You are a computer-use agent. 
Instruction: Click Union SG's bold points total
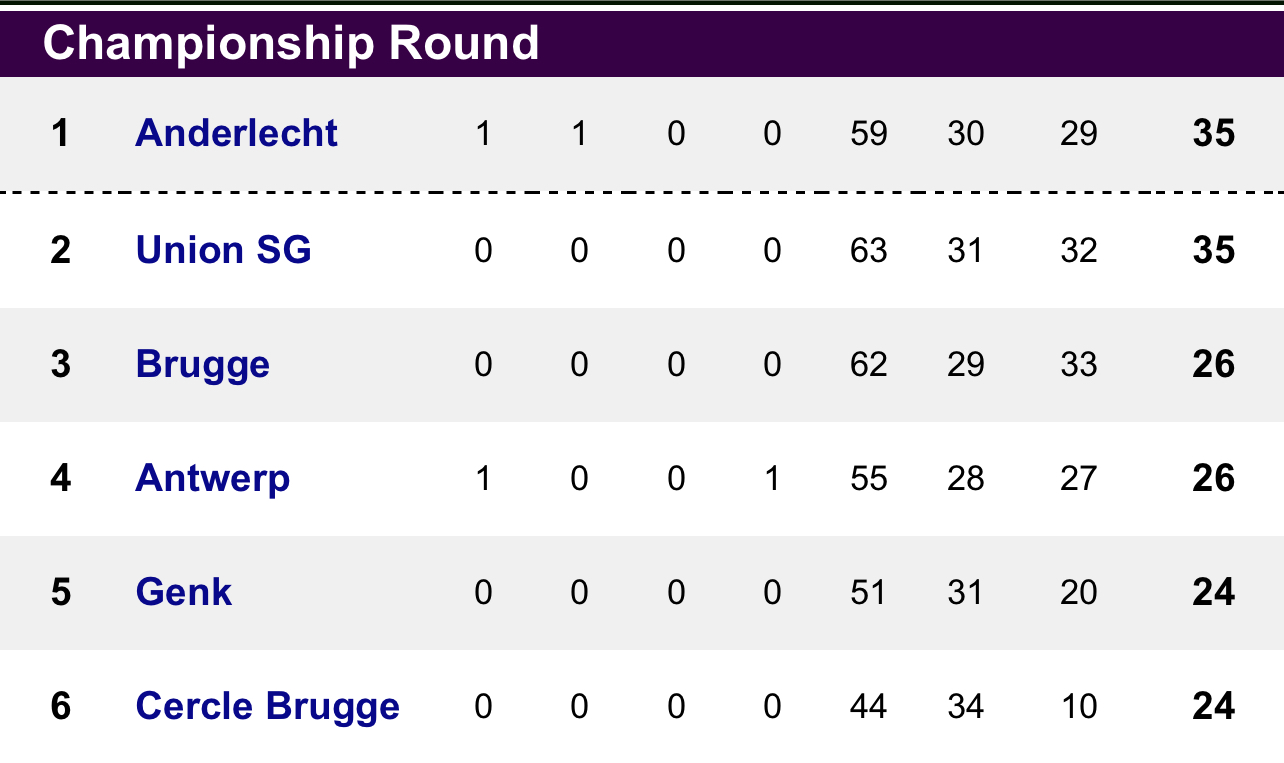pyautogui.click(x=1214, y=249)
